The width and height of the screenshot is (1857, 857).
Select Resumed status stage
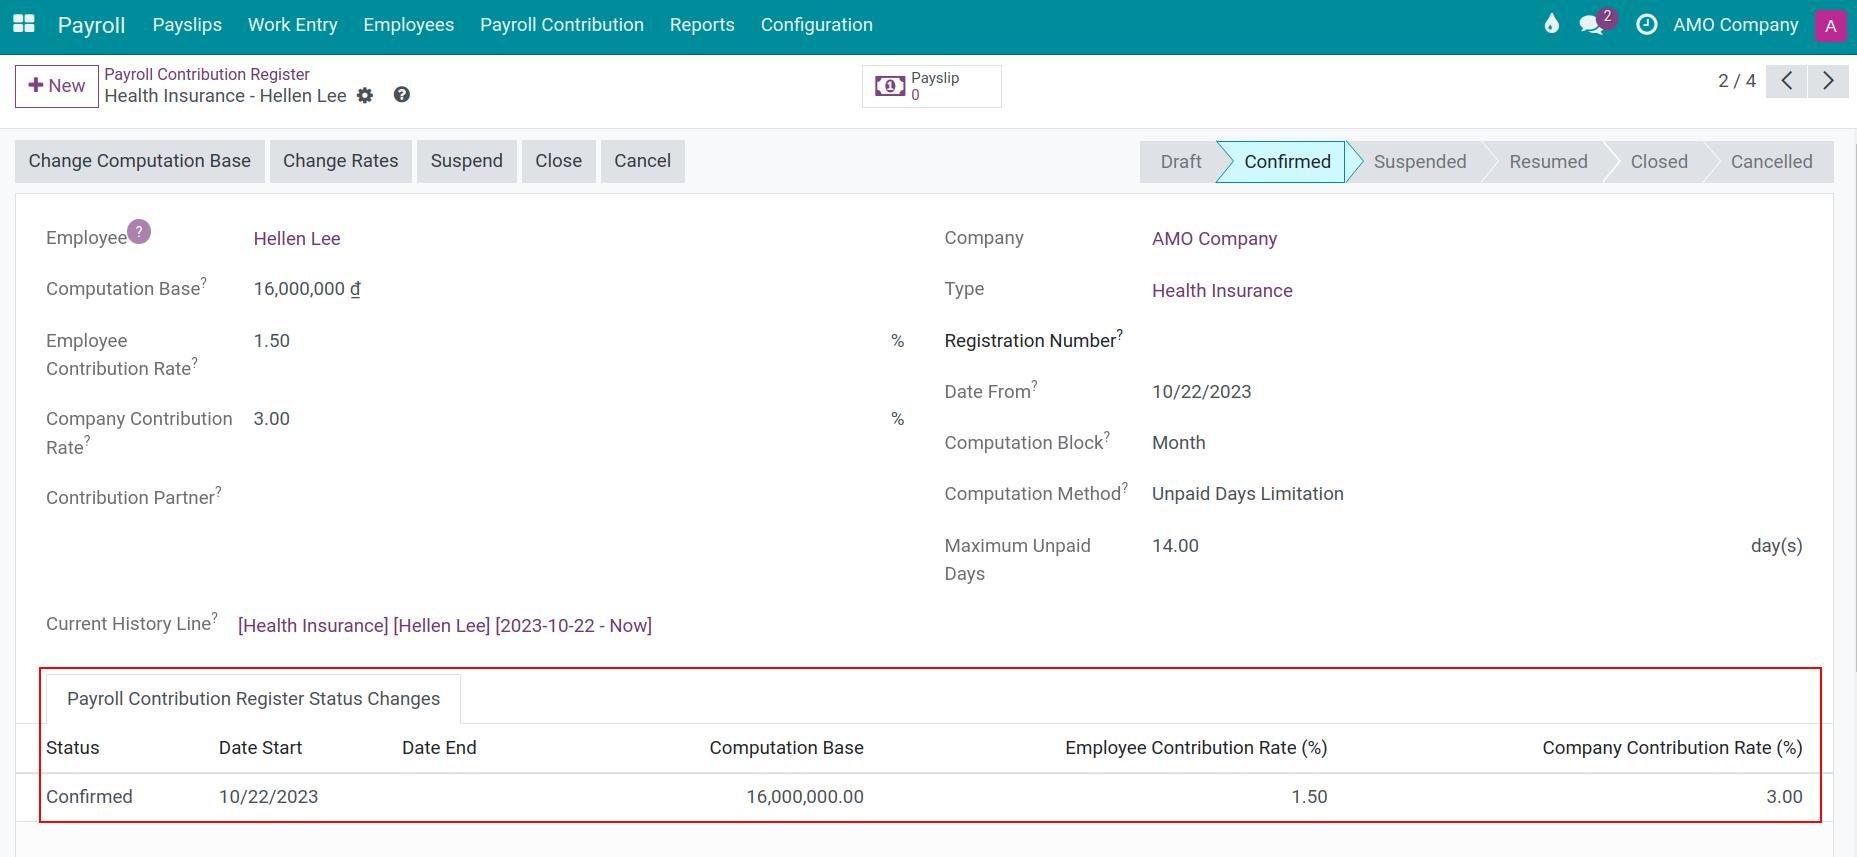pos(1548,162)
